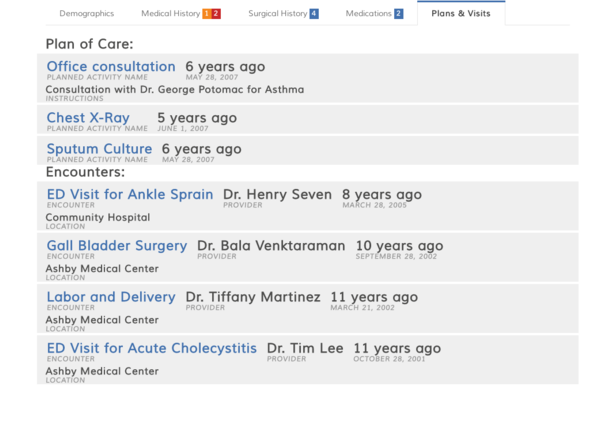615x424 pixels.
Task: Click orange badge on Medical History
Action: click(x=207, y=13)
